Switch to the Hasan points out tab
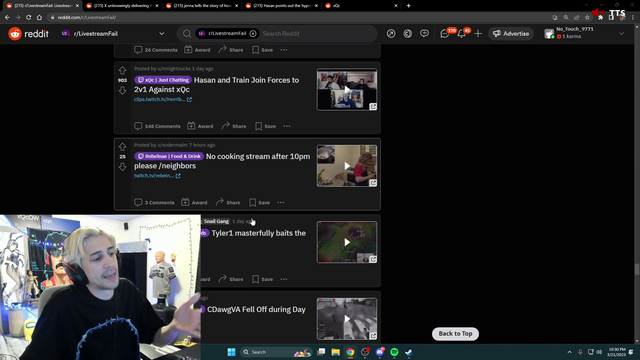 (282, 6)
